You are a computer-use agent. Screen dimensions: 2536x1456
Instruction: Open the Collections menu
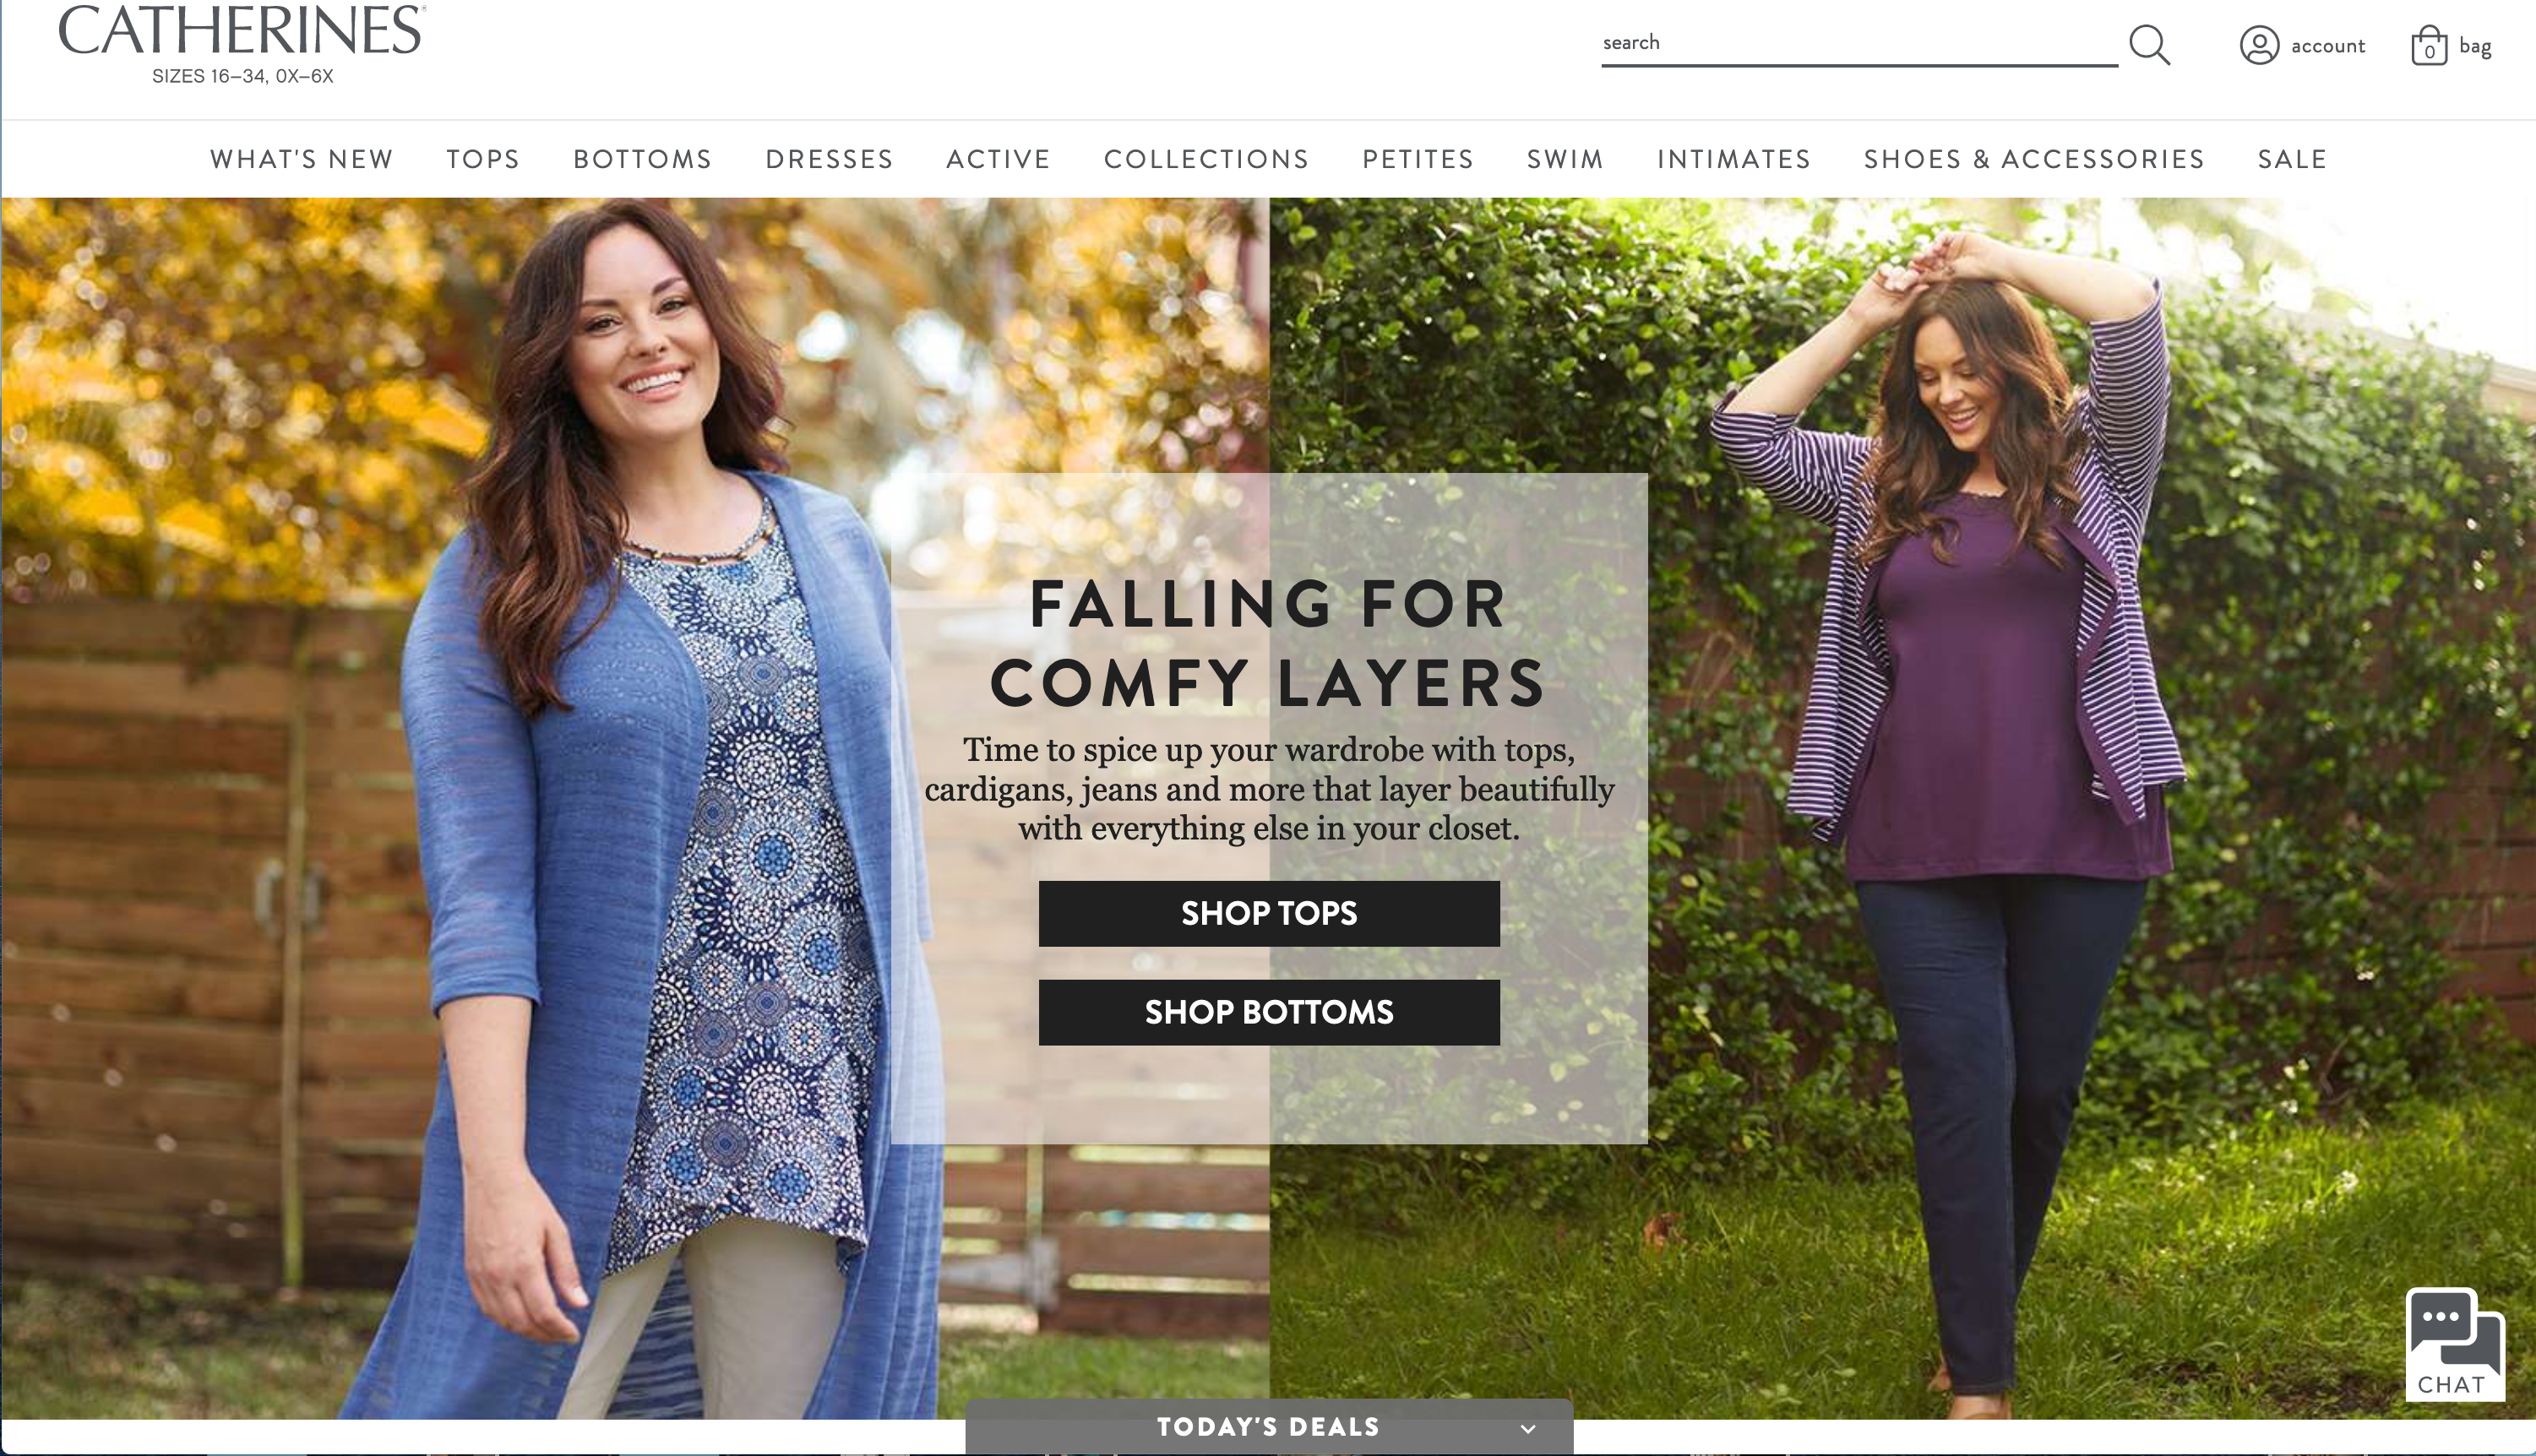(1206, 159)
